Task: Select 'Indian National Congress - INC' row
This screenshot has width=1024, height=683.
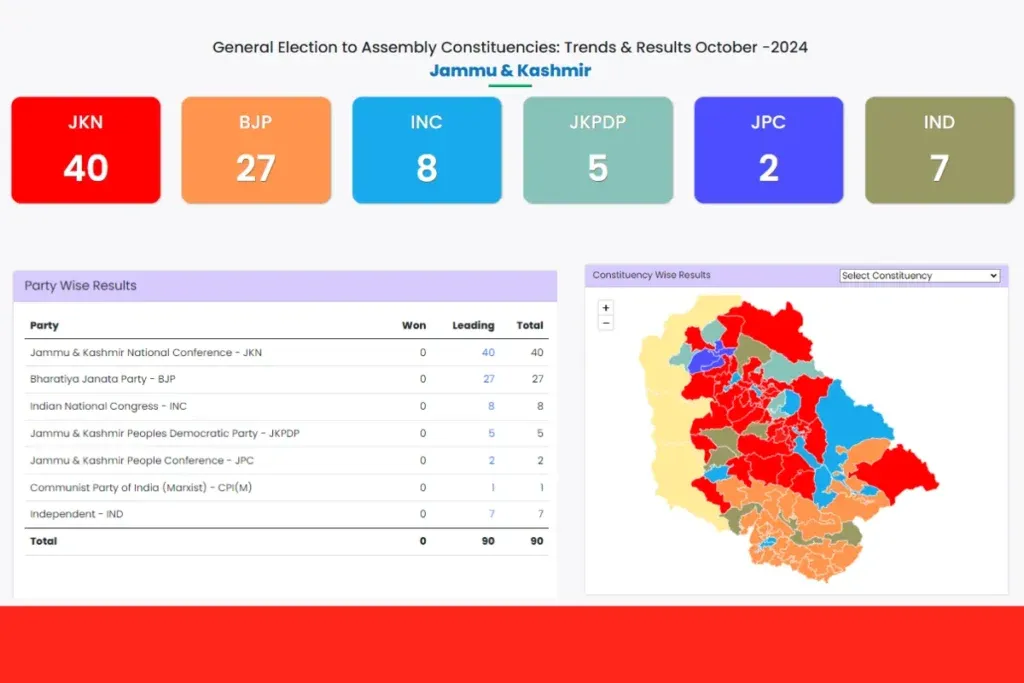Action: [287, 406]
